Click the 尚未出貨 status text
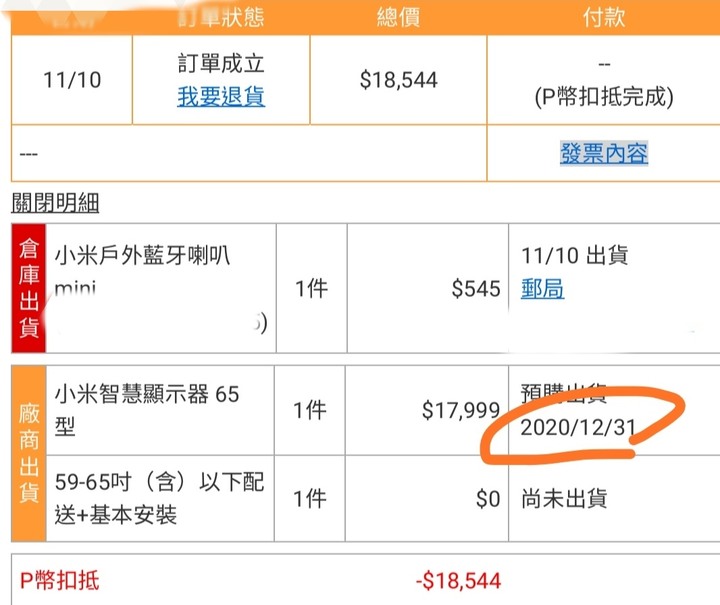Image resolution: width=720 pixels, height=605 pixels. point(564,499)
